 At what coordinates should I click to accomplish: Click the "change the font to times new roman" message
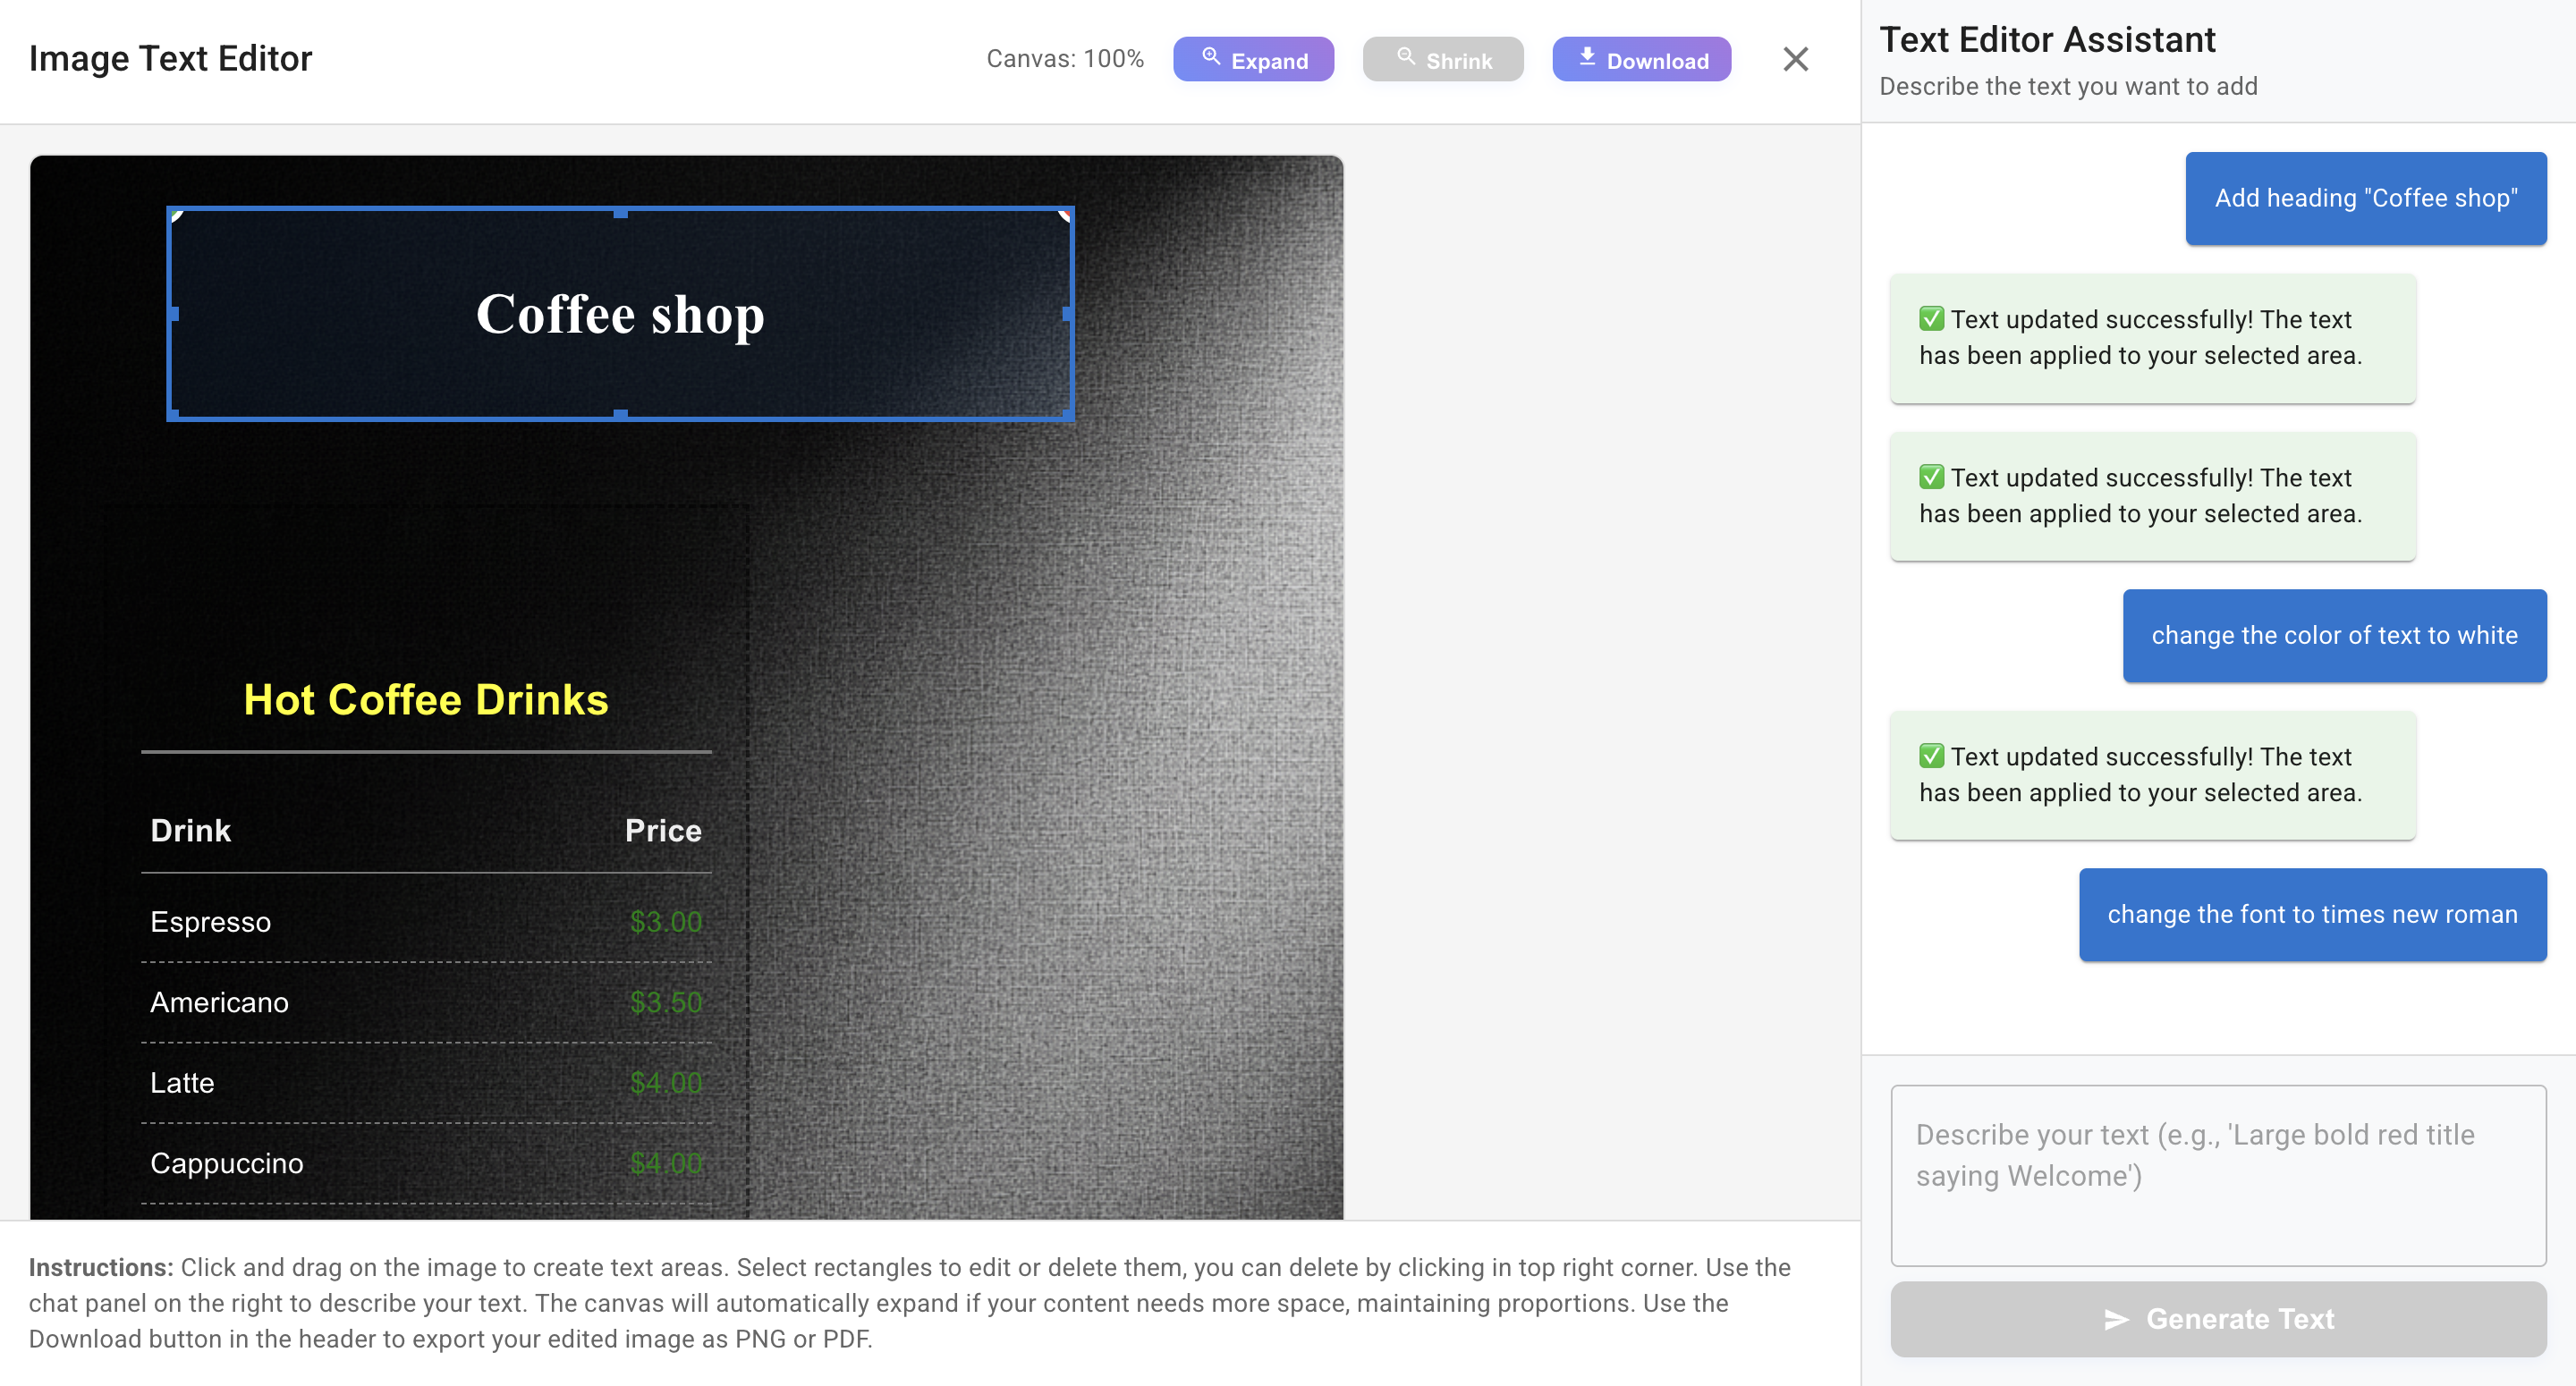[x=2312, y=915]
